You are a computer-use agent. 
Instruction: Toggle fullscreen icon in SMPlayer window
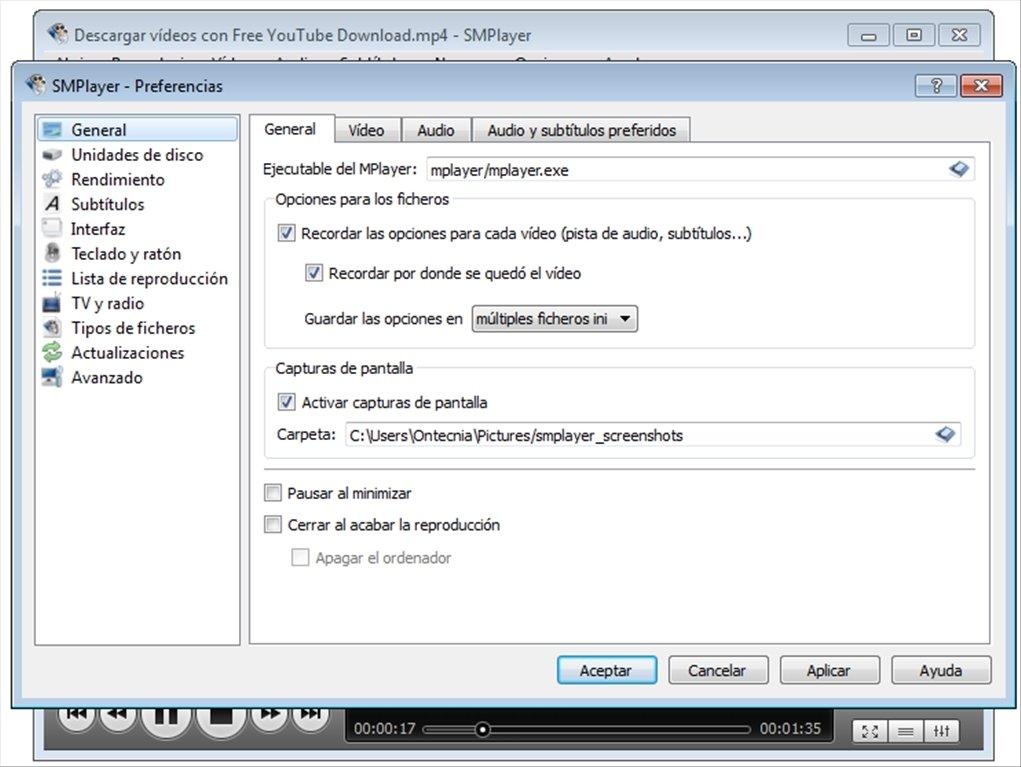[870, 731]
